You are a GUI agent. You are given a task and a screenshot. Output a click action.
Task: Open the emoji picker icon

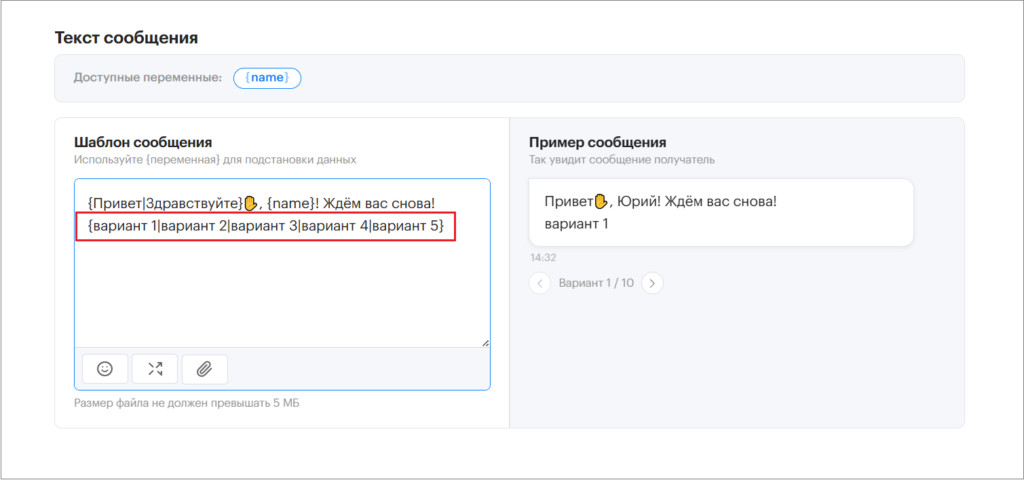point(104,369)
